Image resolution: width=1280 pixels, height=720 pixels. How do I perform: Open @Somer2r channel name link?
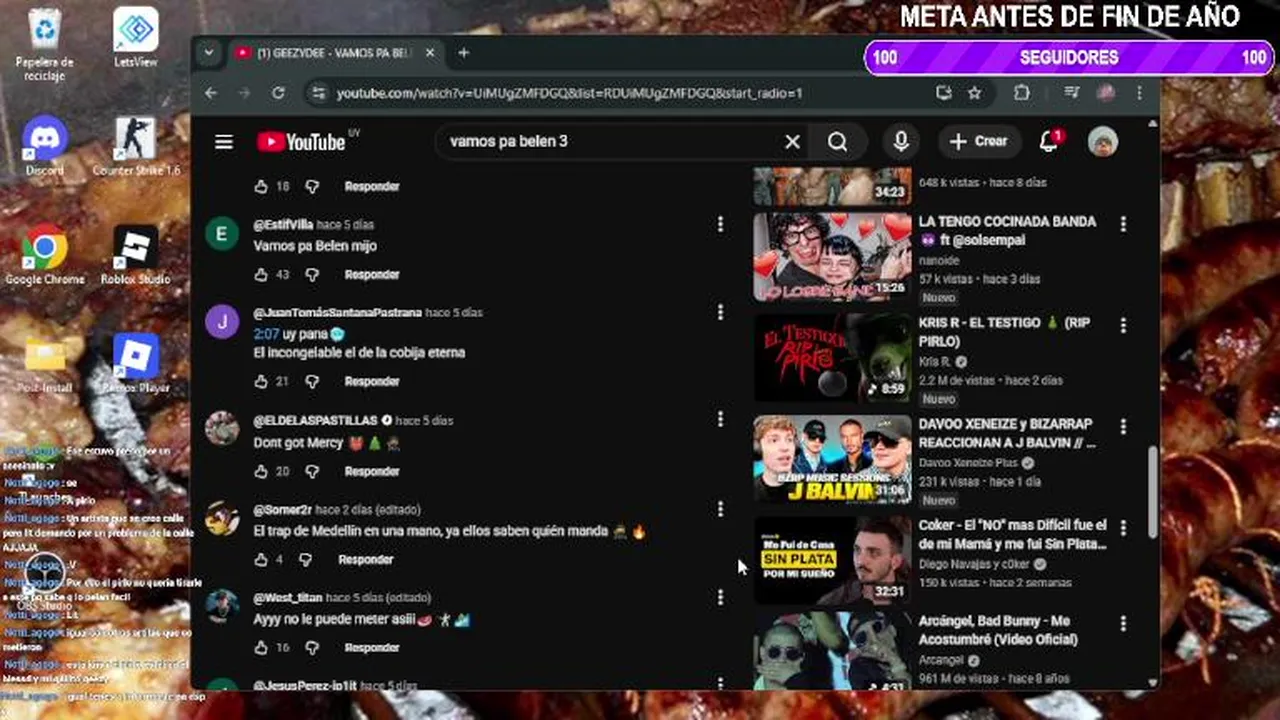click(282, 509)
